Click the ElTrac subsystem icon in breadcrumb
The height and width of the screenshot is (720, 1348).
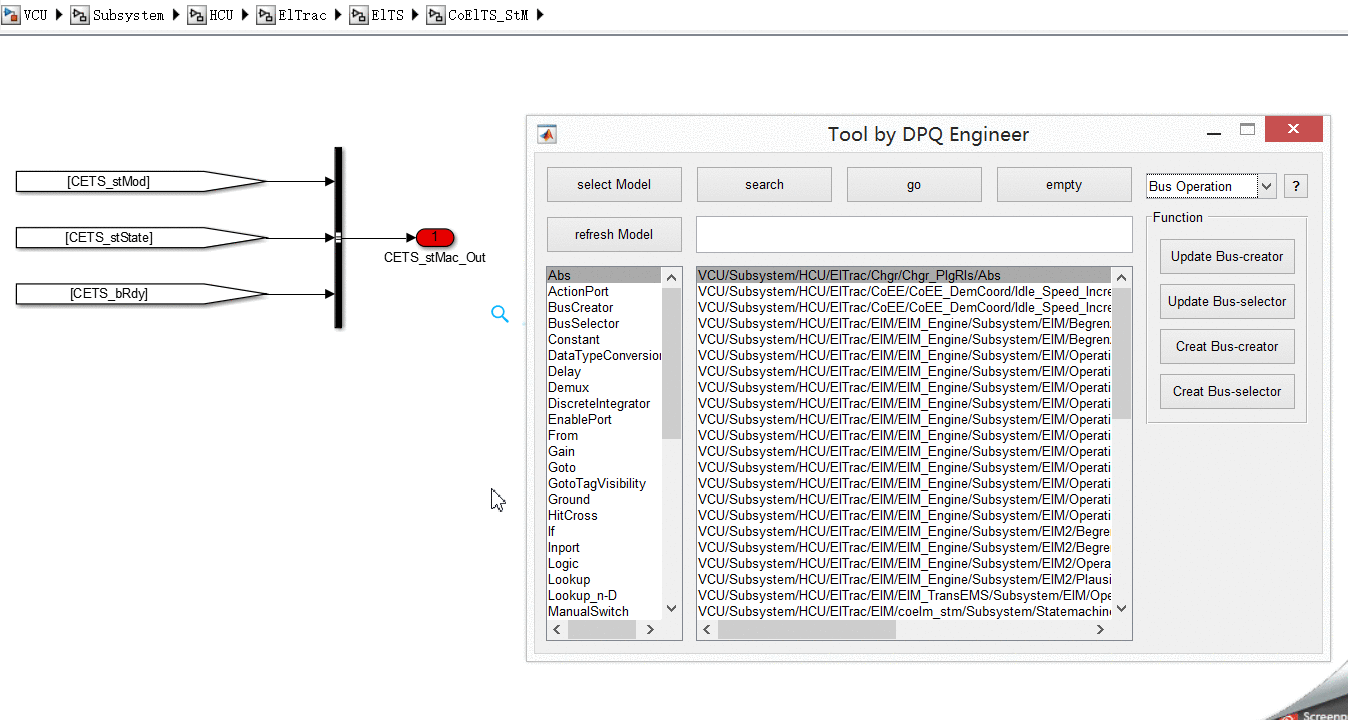pyautogui.click(x=265, y=16)
